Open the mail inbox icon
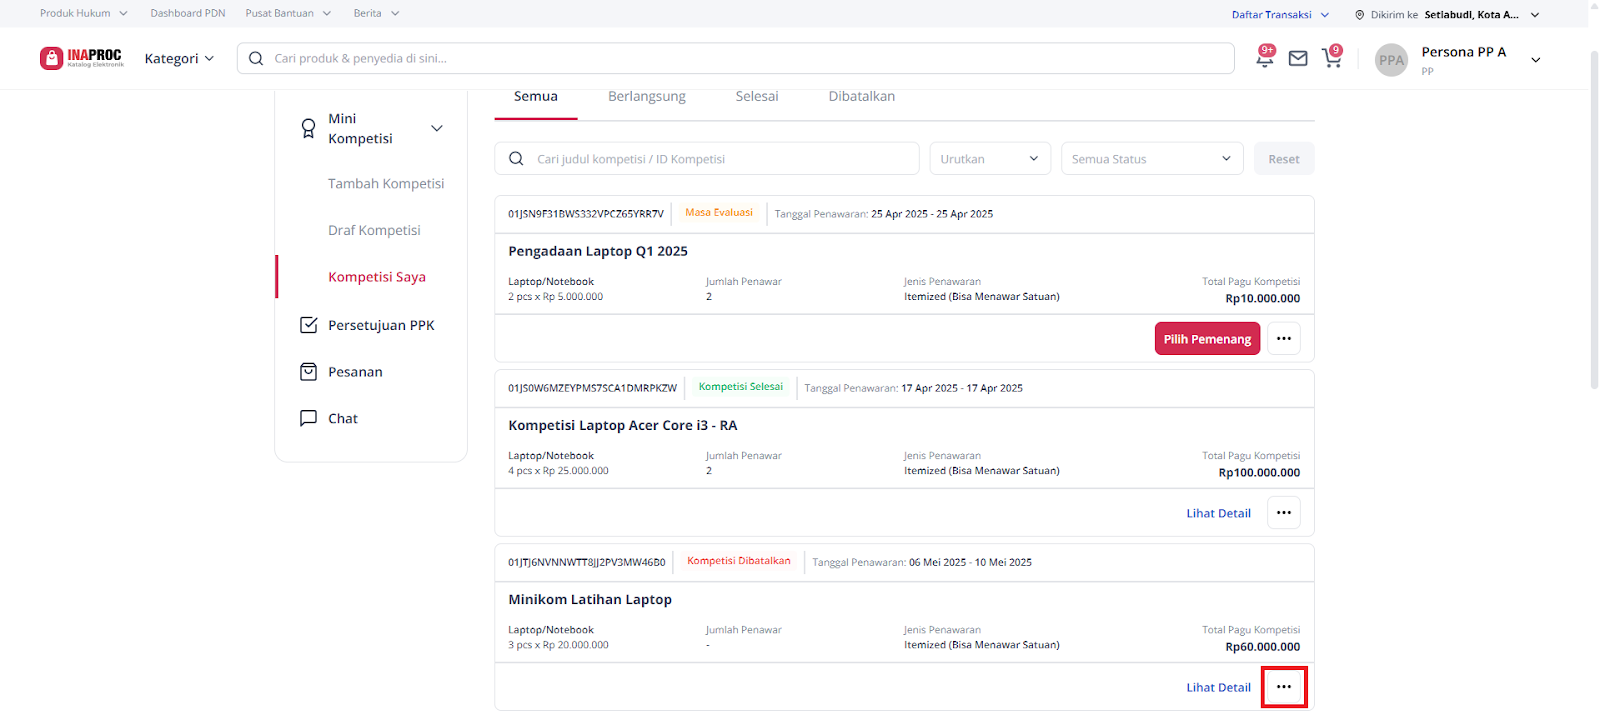The width and height of the screenshot is (1600, 715). [1298, 59]
